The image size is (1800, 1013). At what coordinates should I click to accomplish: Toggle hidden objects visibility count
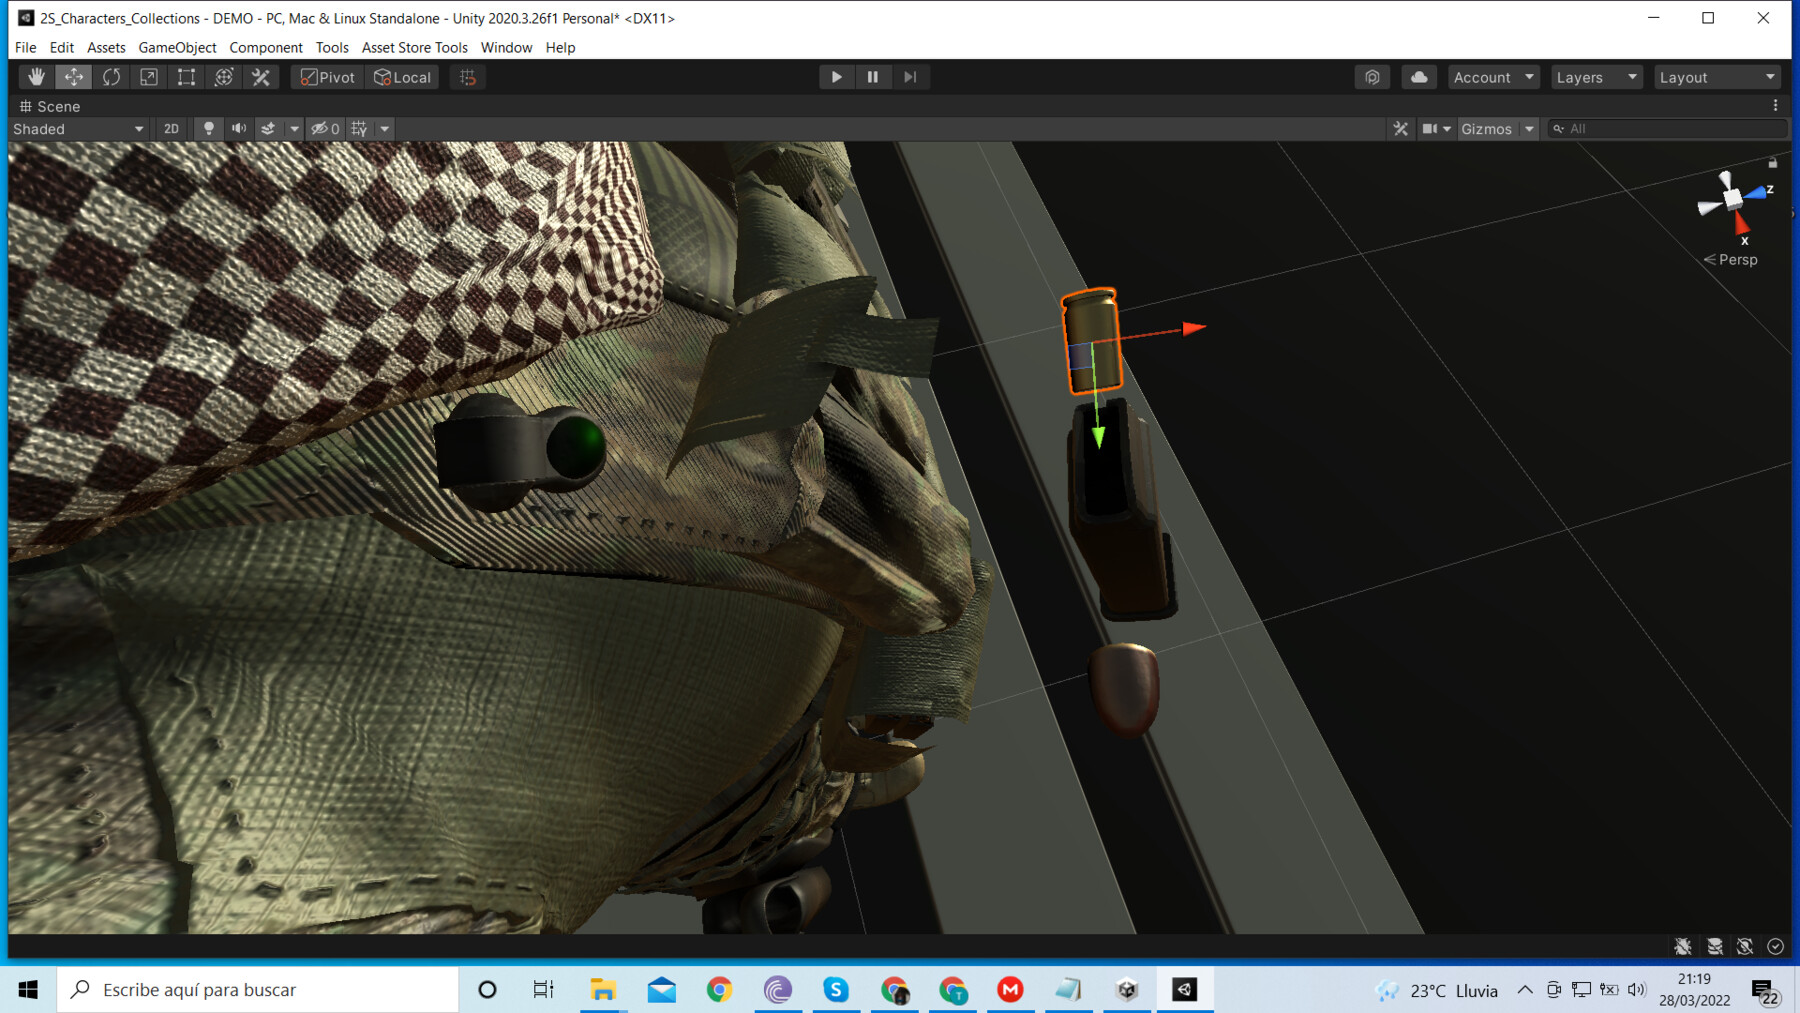pos(325,129)
